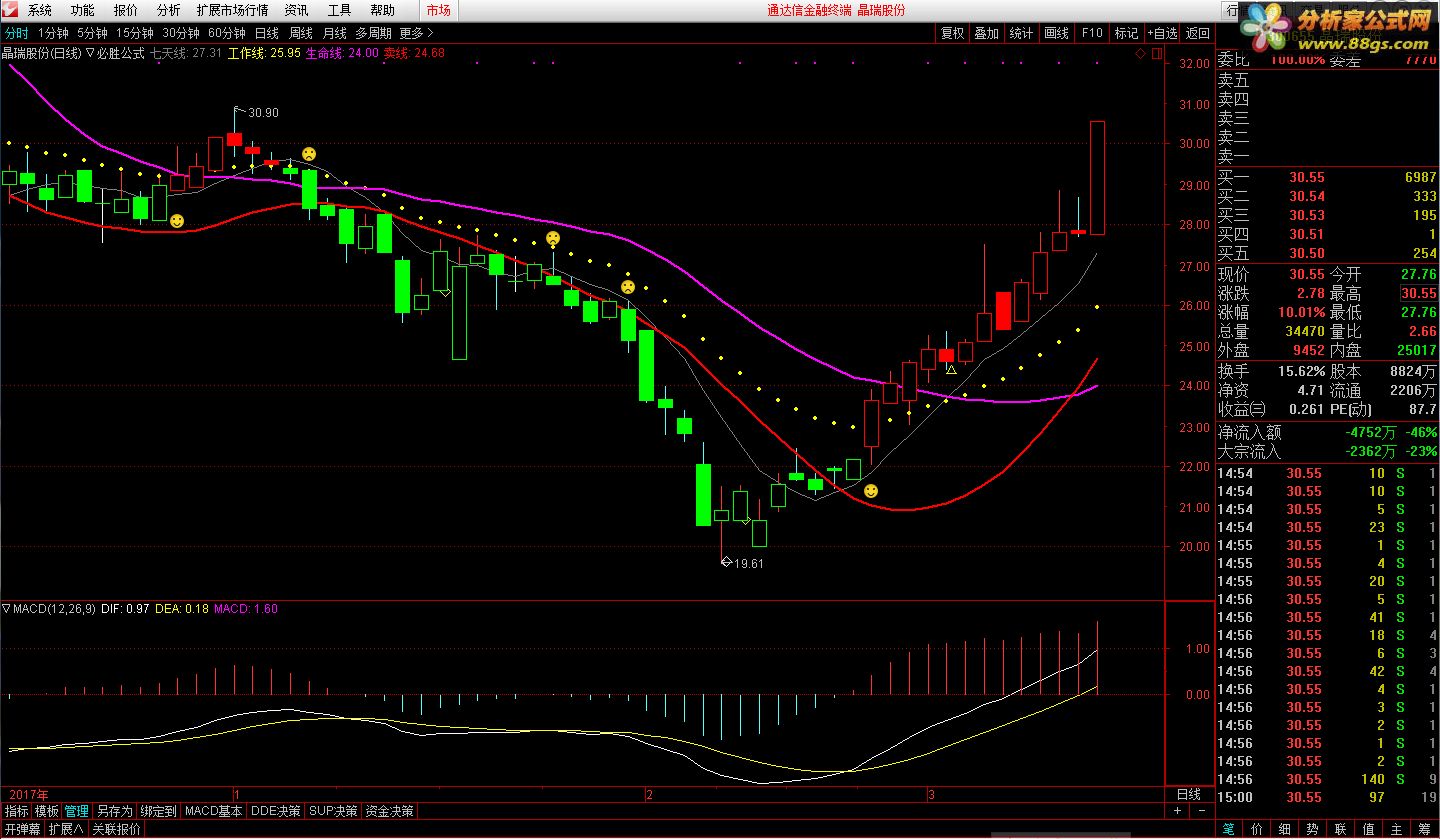Click the red app logo icon
The width and height of the screenshot is (1440, 839).
pyautogui.click(x=10, y=10)
